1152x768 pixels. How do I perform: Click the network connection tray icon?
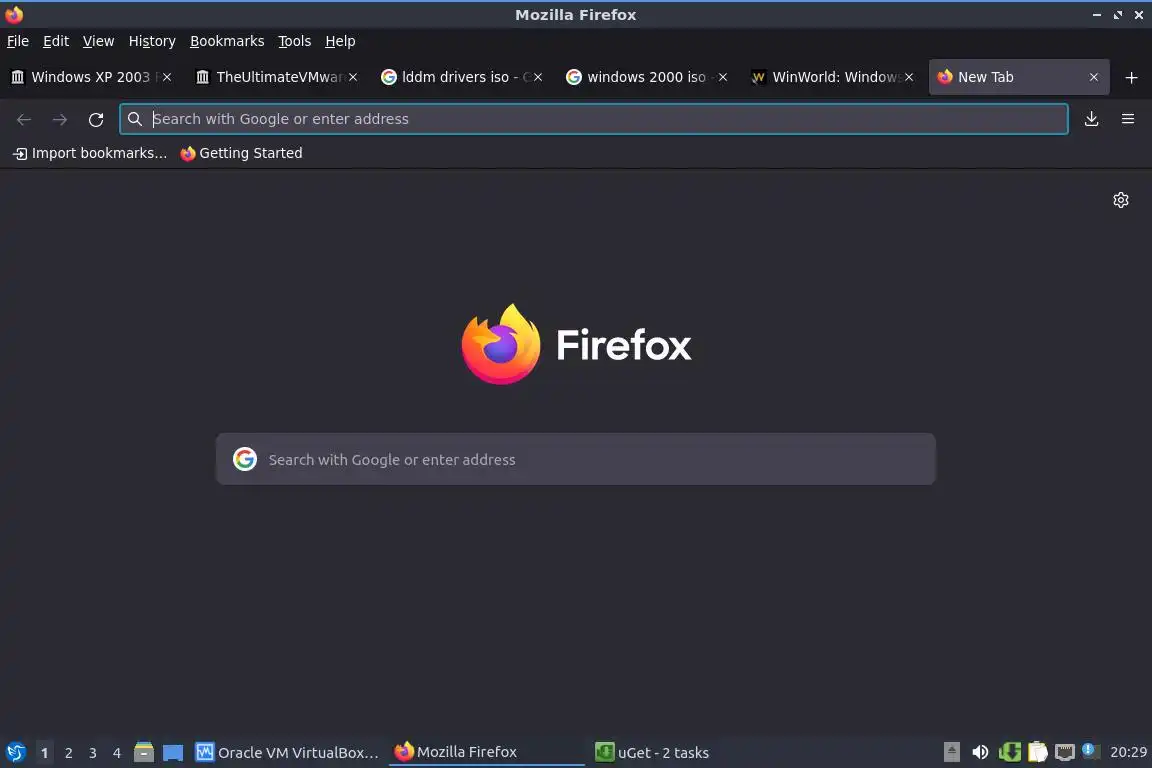coord(1065,752)
